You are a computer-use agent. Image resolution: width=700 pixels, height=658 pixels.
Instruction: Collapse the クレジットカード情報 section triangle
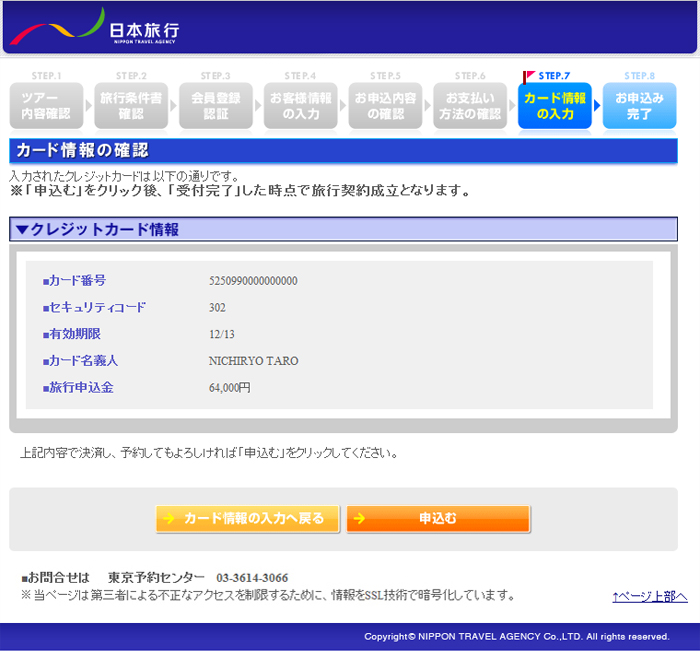22,230
